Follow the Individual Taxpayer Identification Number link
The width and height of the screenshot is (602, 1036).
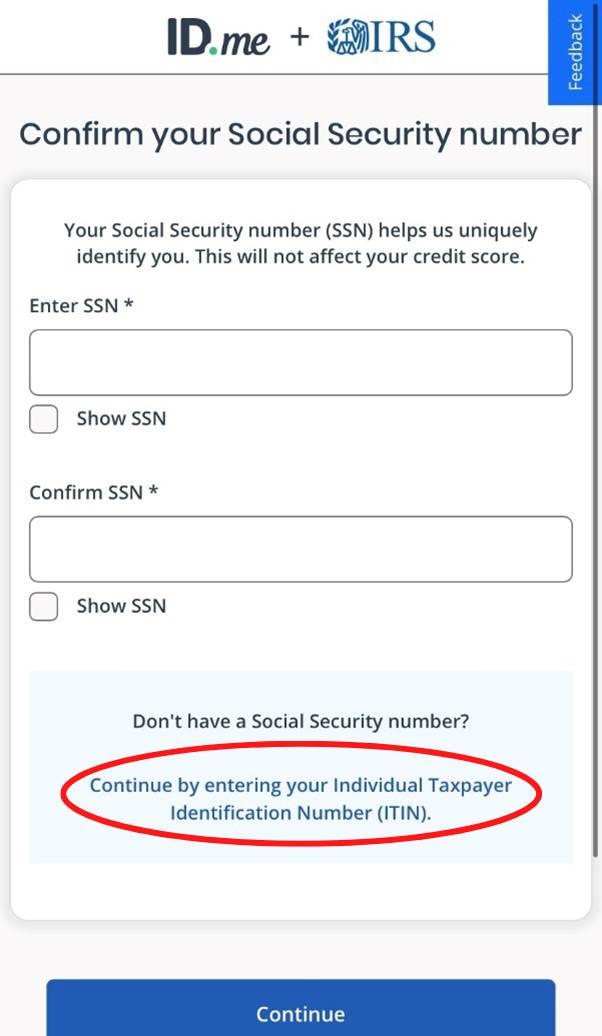[x=300, y=798]
